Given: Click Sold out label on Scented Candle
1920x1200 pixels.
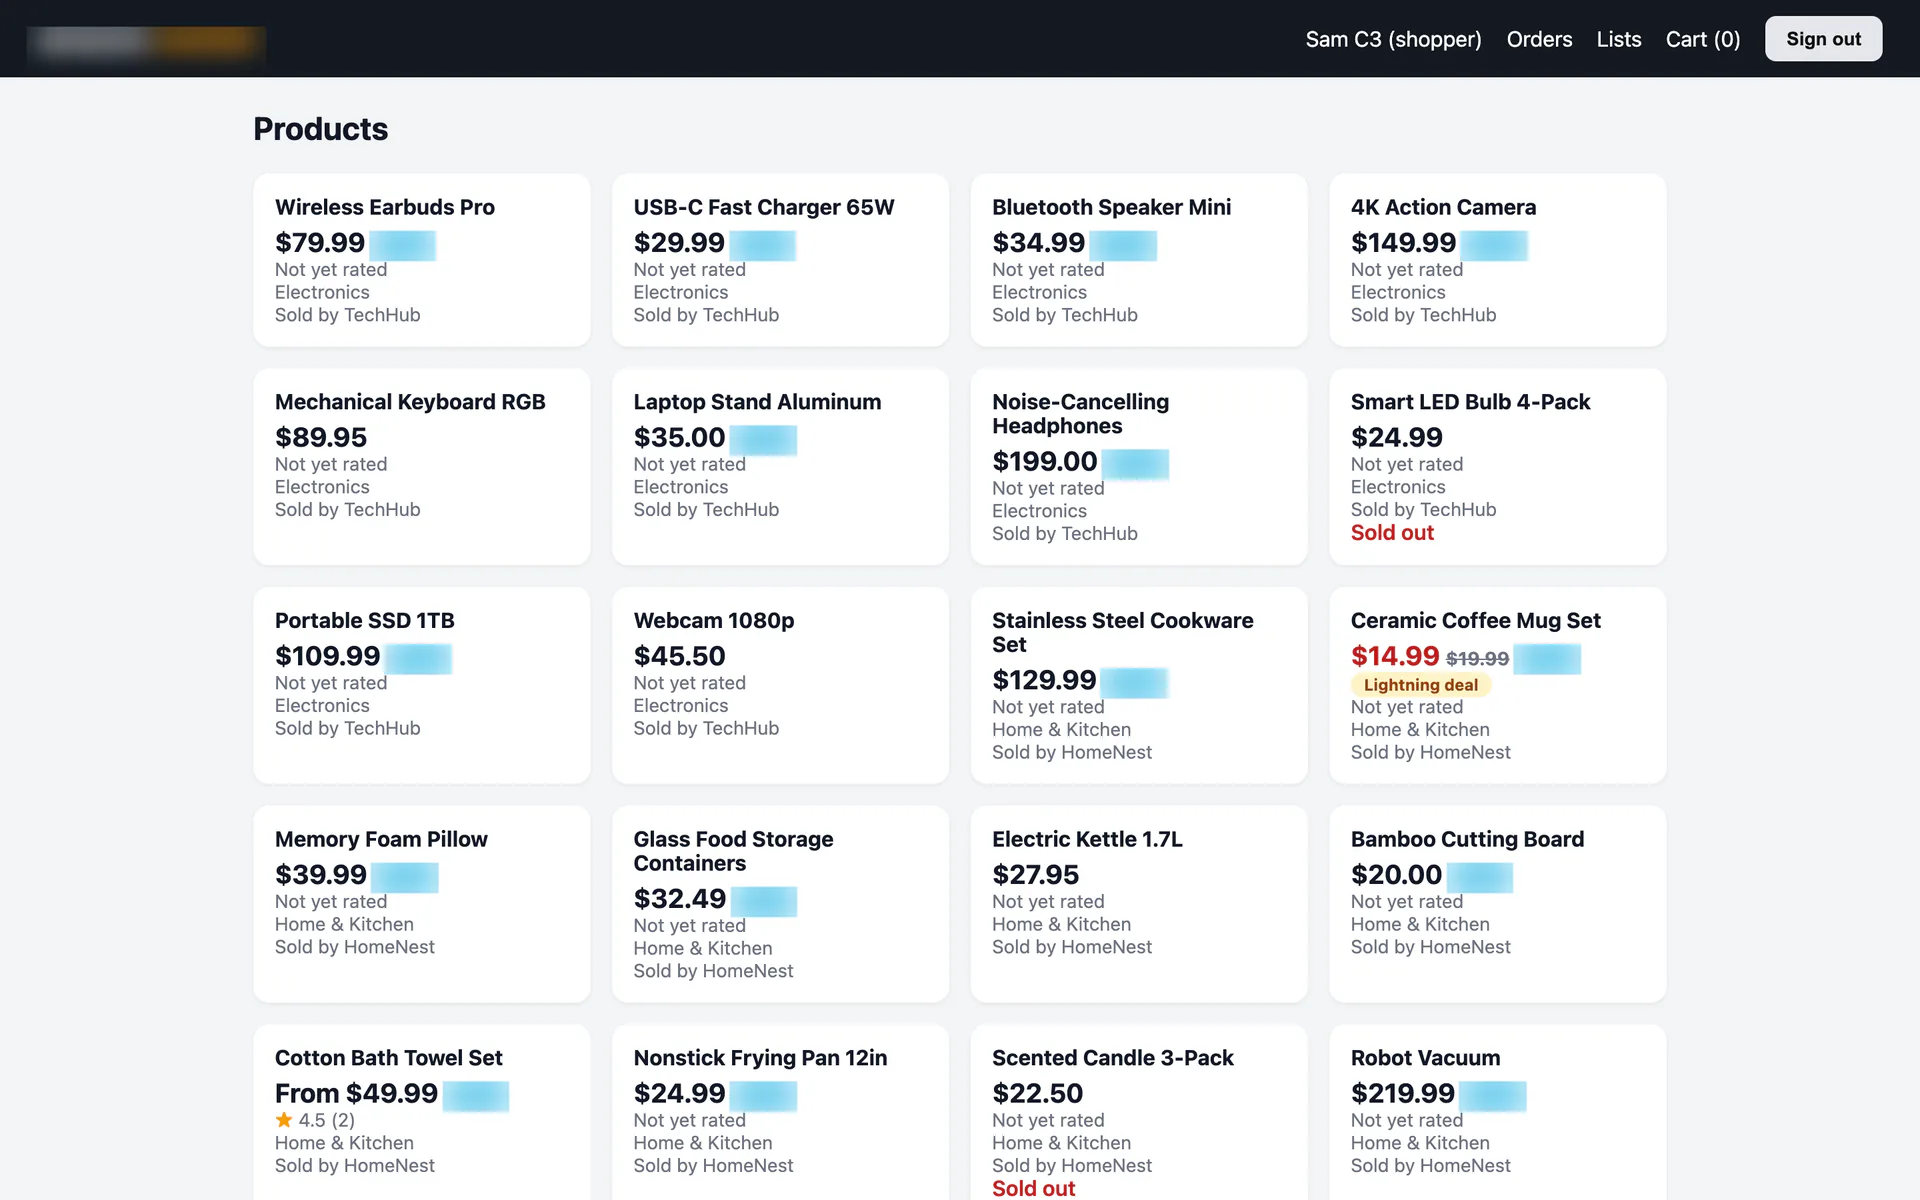Looking at the screenshot, I should pyautogui.click(x=1033, y=1188).
